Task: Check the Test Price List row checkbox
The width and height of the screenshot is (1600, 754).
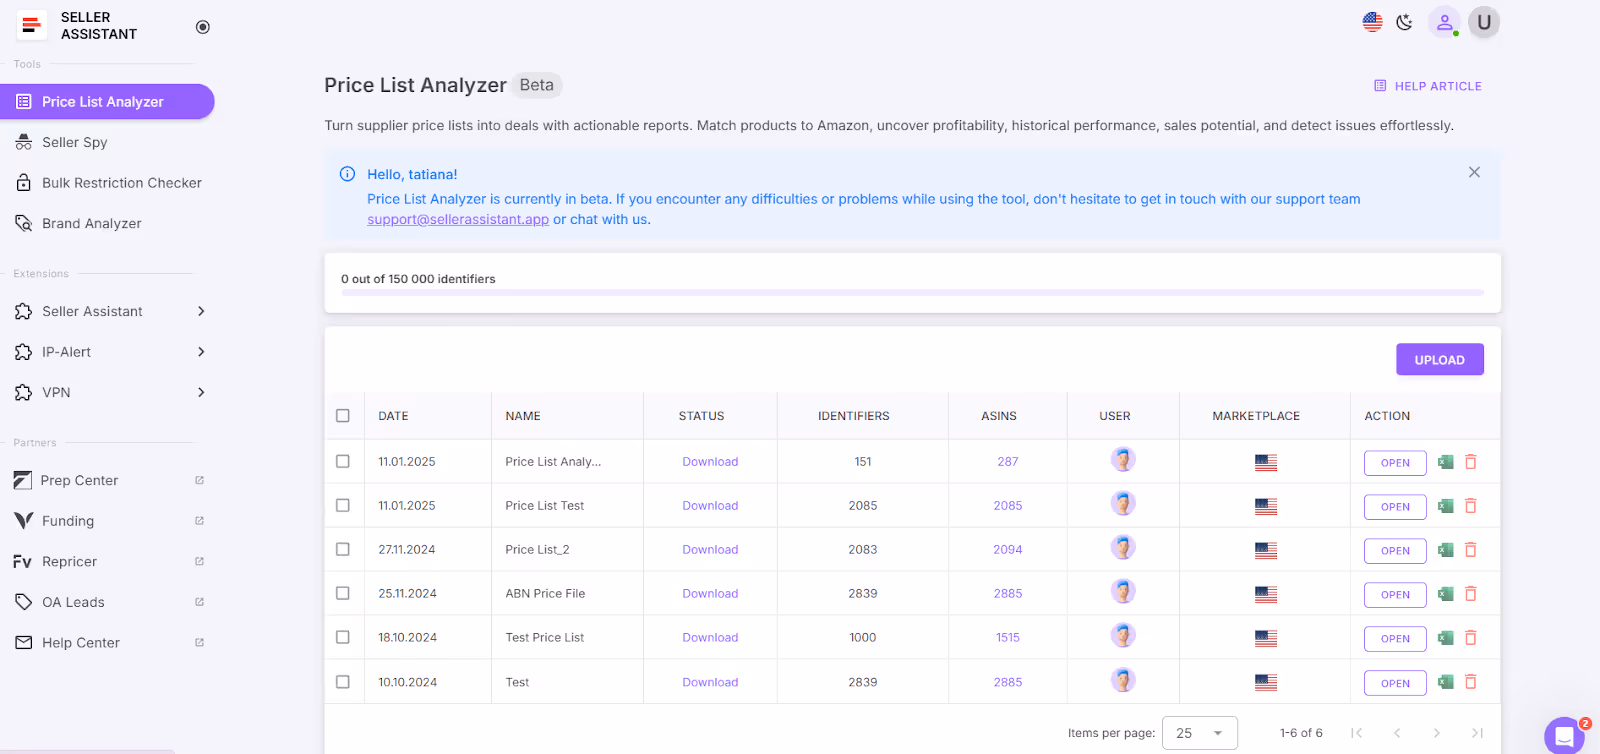Action: (x=343, y=637)
